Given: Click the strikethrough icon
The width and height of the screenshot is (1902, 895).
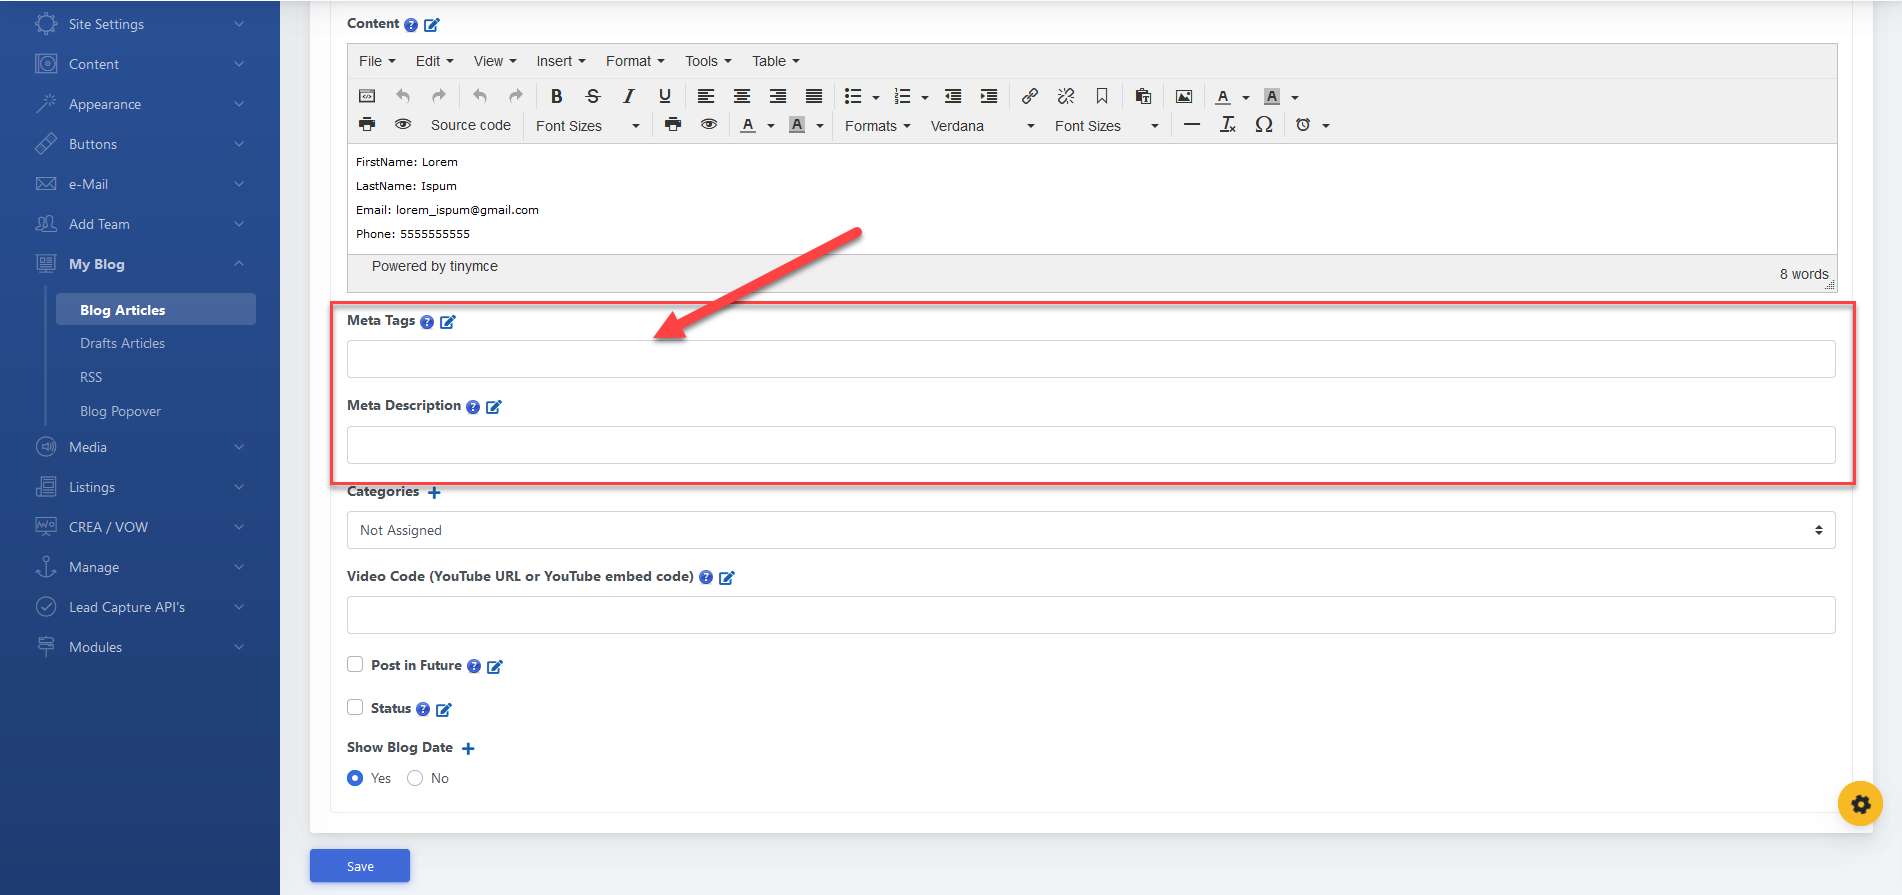Looking at the screenshot, I should click(593, 96).
